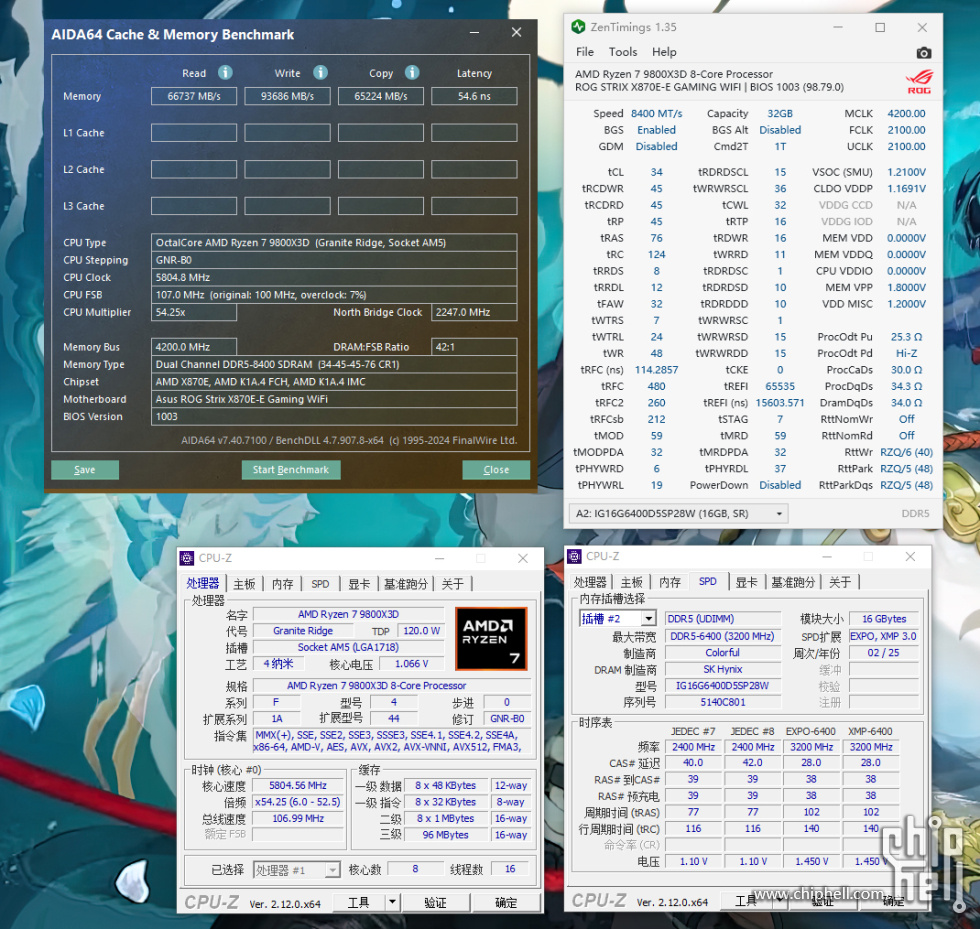Click the CPU Clock 5804.8 MHz field
Screen dimensions: 980x929
334,277
